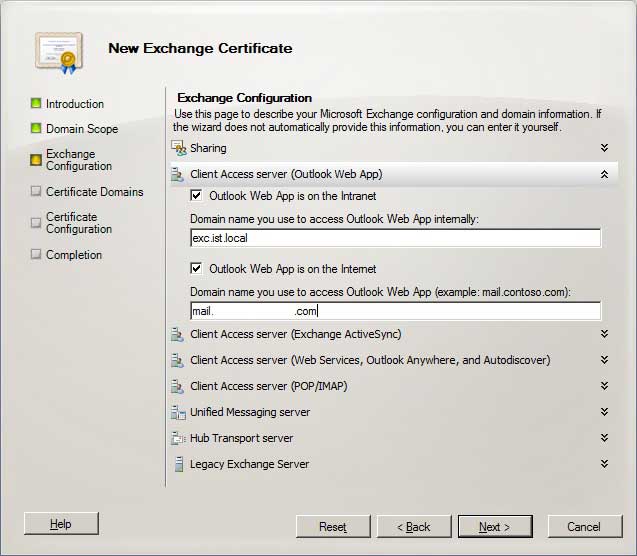Uncheck Outlook Web App is on the Intranet

(x=197, y=196)
